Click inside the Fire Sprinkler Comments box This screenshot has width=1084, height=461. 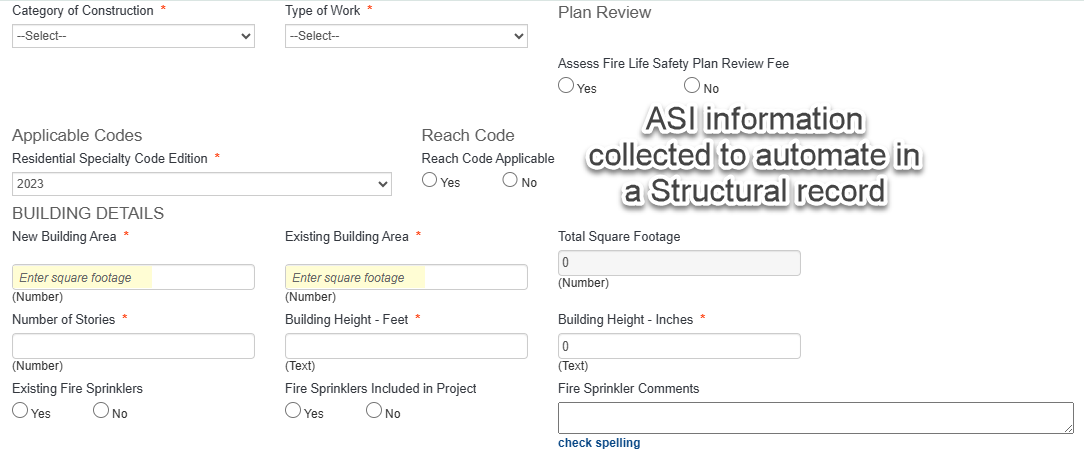[814, 417]
